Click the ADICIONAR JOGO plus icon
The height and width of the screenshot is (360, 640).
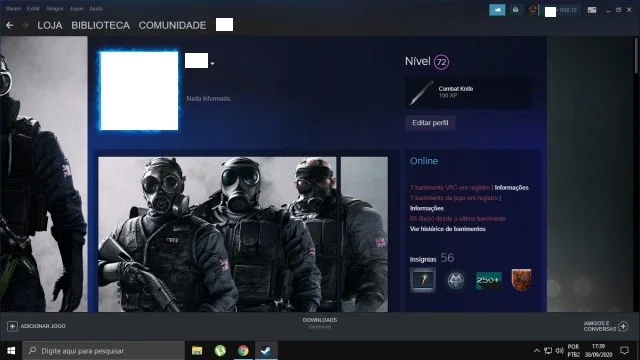click(12, 327)
